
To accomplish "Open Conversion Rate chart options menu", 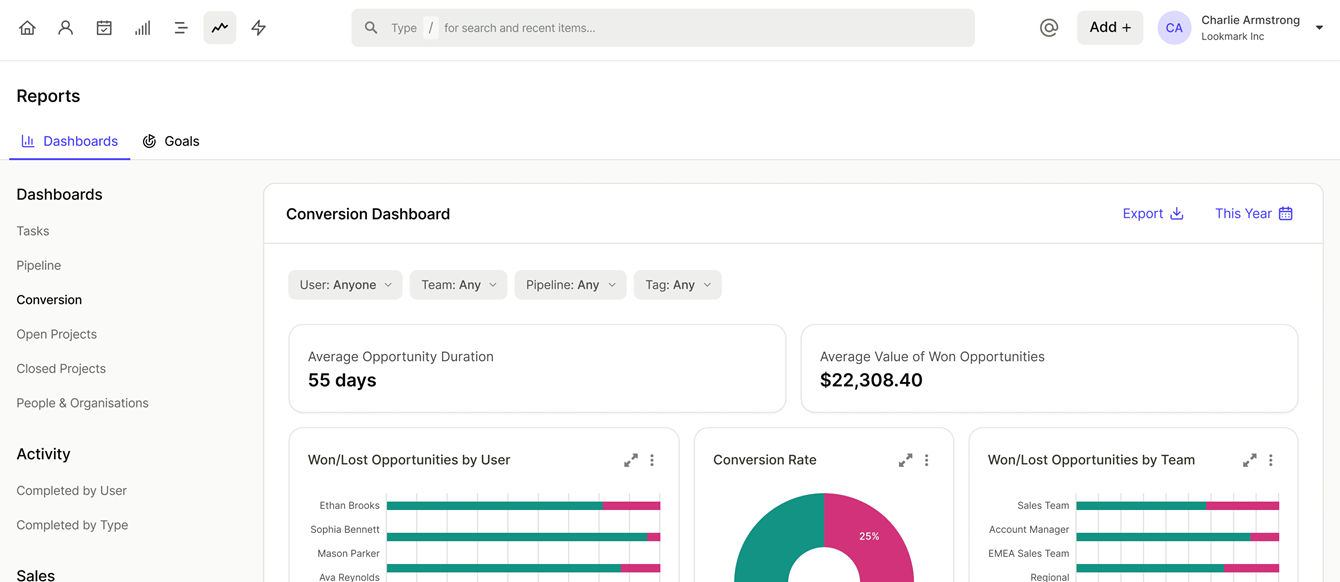I will click(927, 460).
